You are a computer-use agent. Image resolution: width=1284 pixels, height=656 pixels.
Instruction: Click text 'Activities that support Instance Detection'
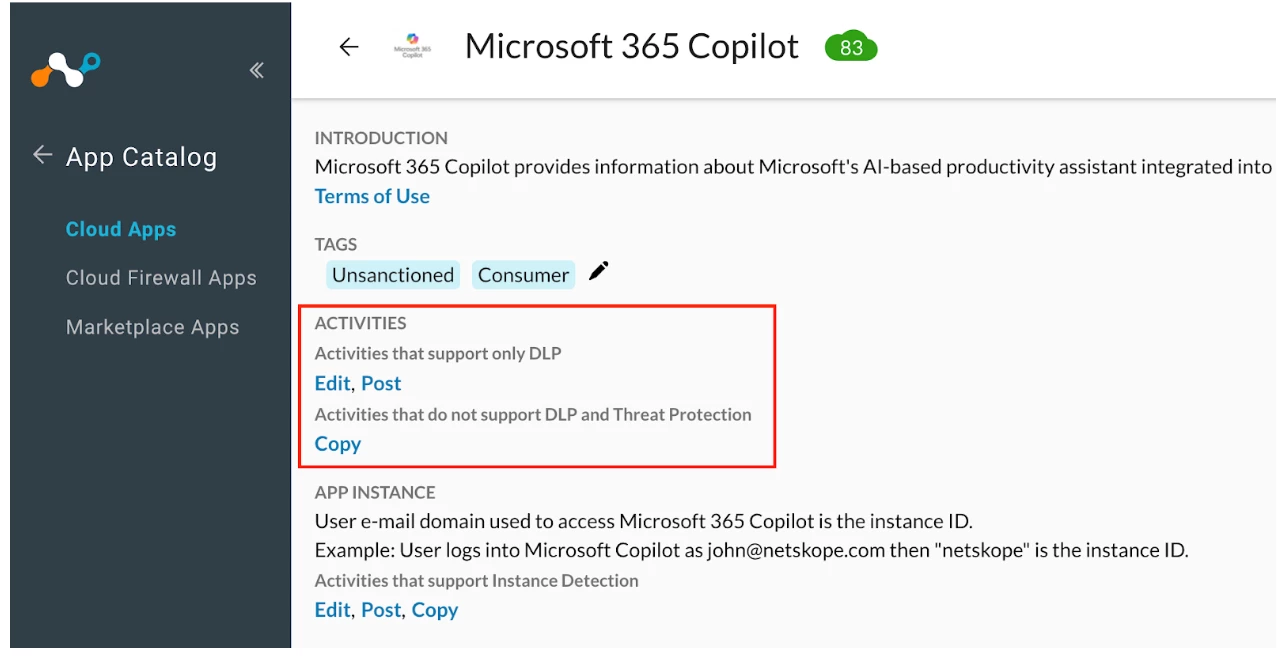477,580
